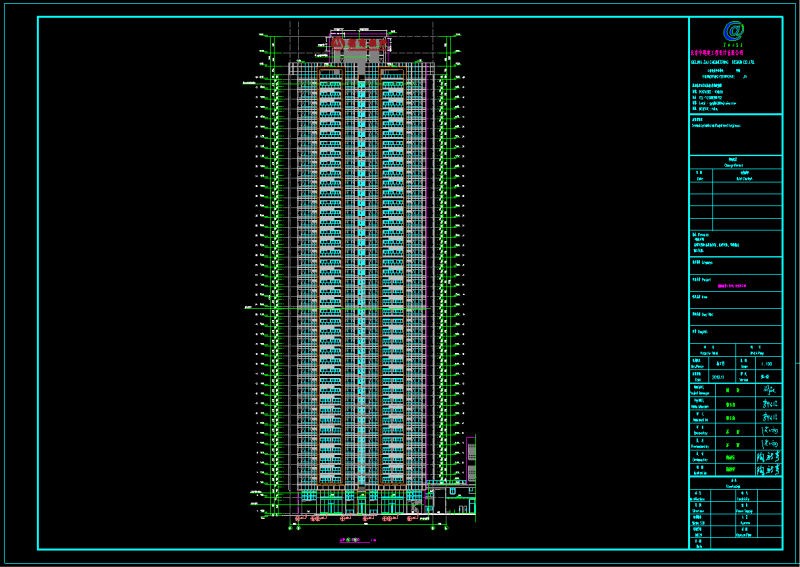Click the ground floor podium of the tower
This screenshot has height=567, width=800.
[x=362, y=500]
